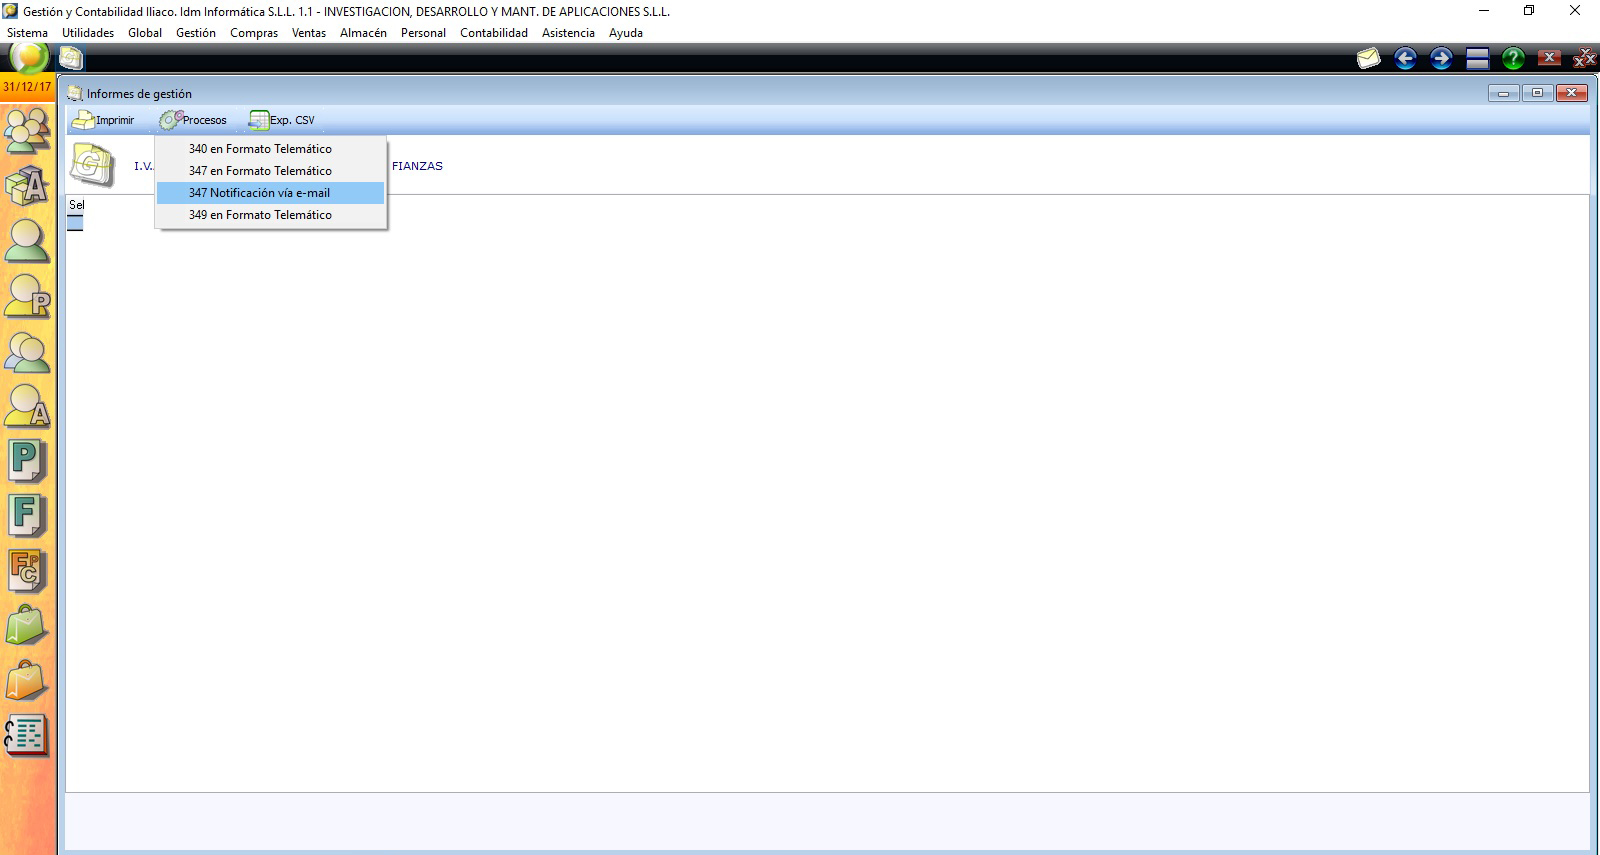The image size is (1600, 855).
Task: Open the two-people sidebar icon
Action: point(27,351)
